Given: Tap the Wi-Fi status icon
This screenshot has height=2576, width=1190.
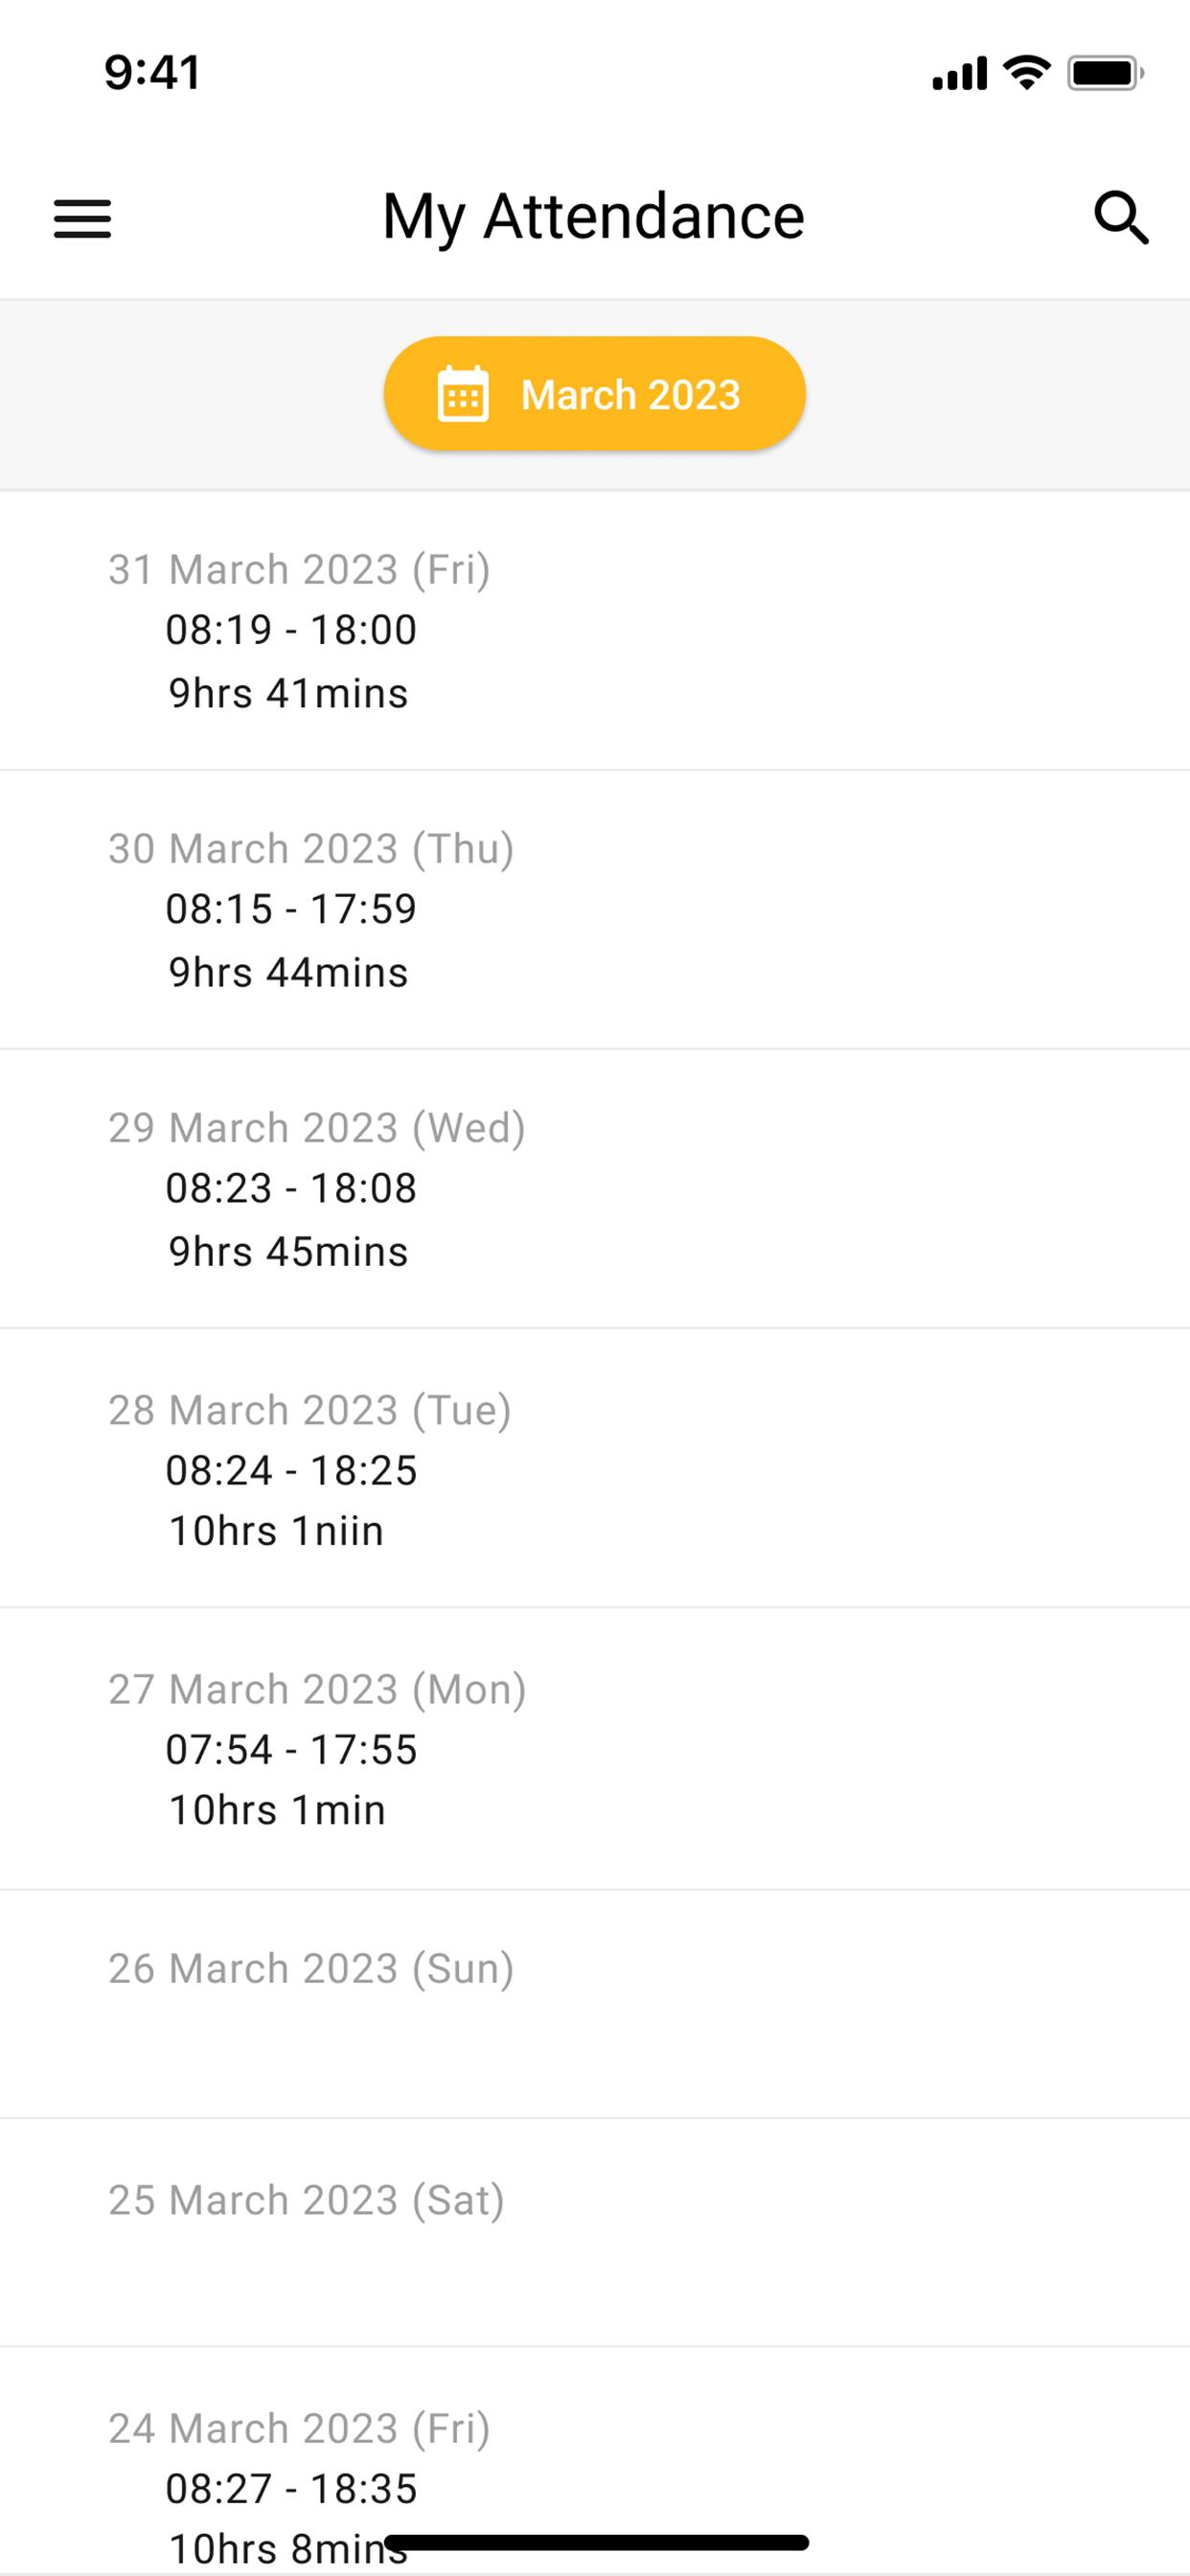Looking at the screenshot, I should tap(1026, 72).
